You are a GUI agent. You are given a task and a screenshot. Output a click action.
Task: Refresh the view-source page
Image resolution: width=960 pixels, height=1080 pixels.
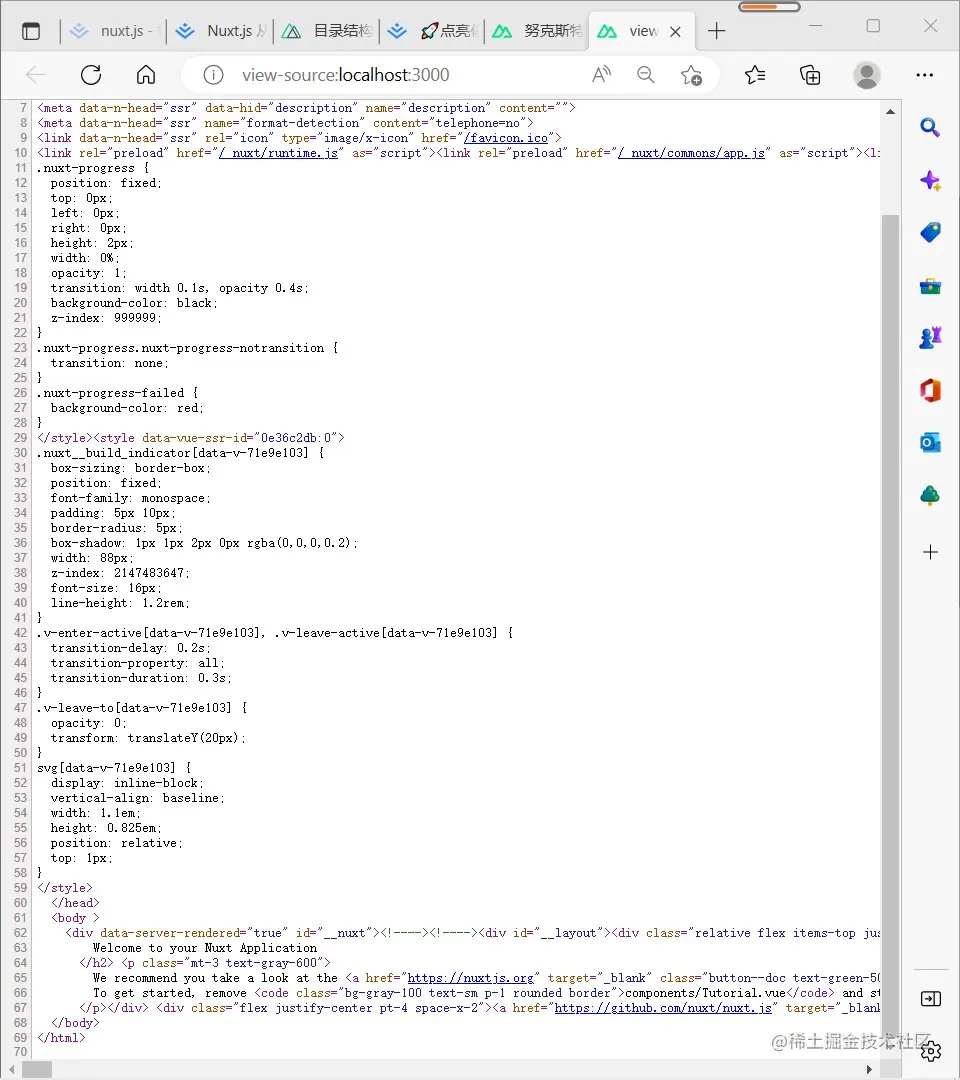pyautogui.click(x=91, y=74)
